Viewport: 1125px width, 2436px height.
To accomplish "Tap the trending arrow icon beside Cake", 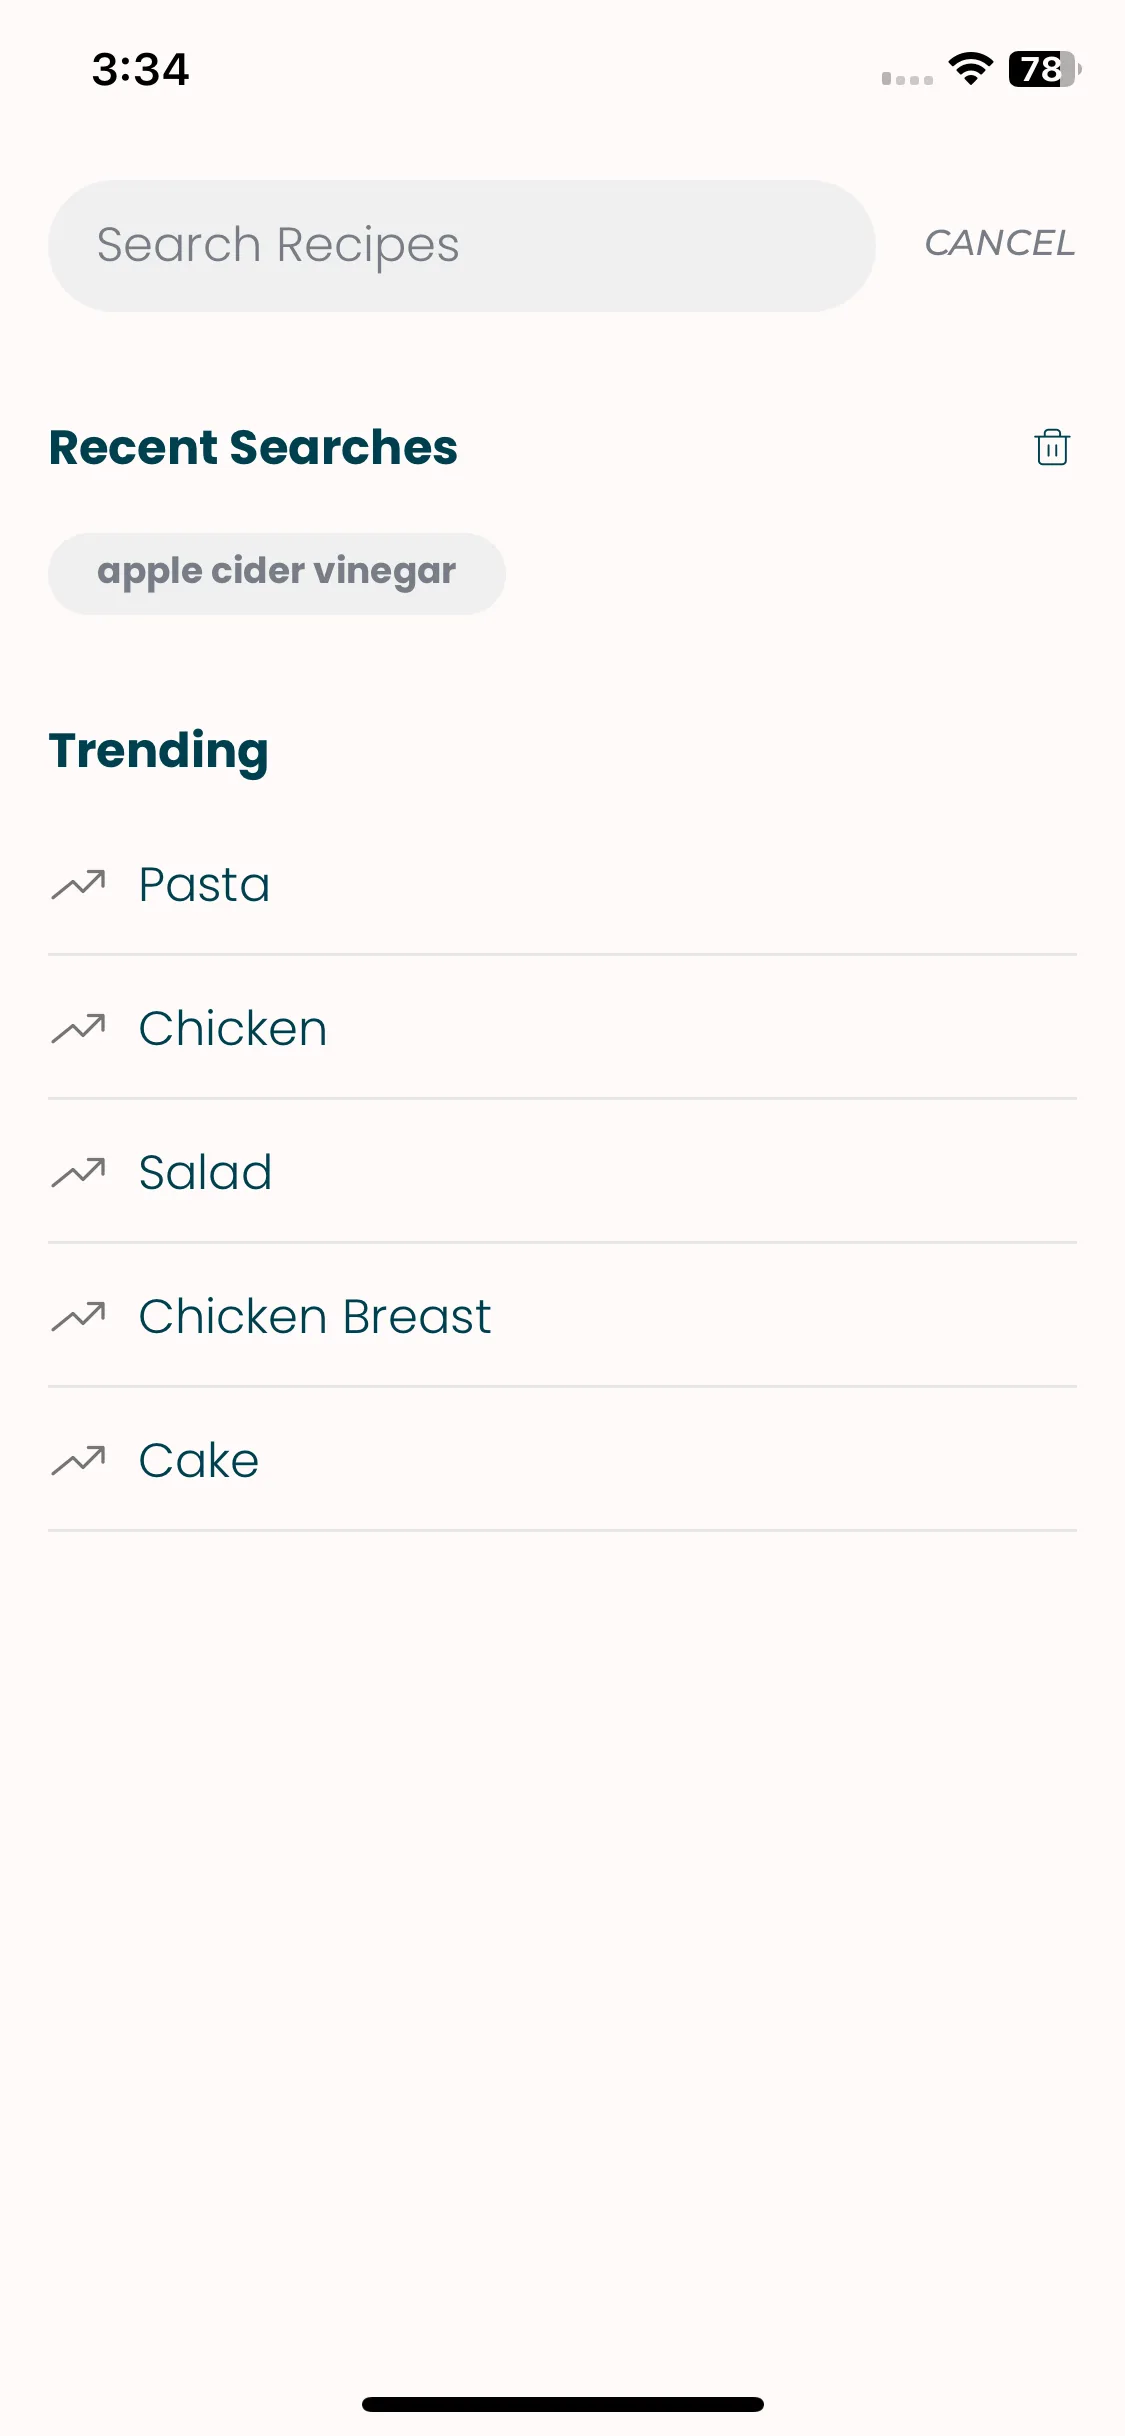I will tap(78, 1461).
